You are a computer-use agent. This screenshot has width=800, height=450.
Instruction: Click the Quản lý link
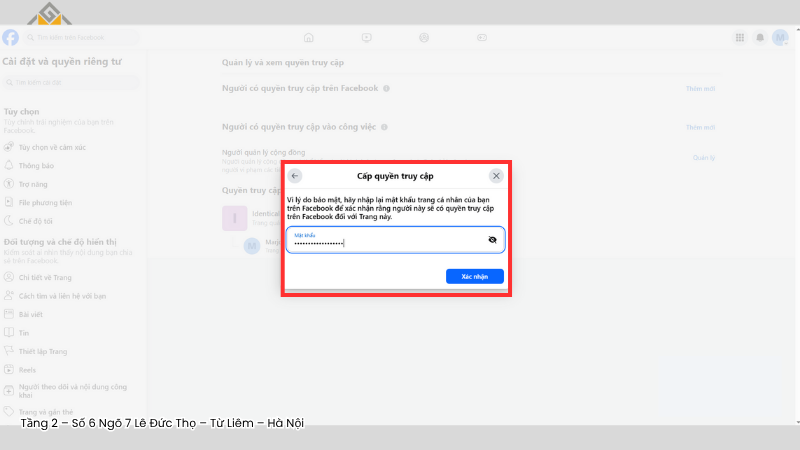click(x=704, y=157)
